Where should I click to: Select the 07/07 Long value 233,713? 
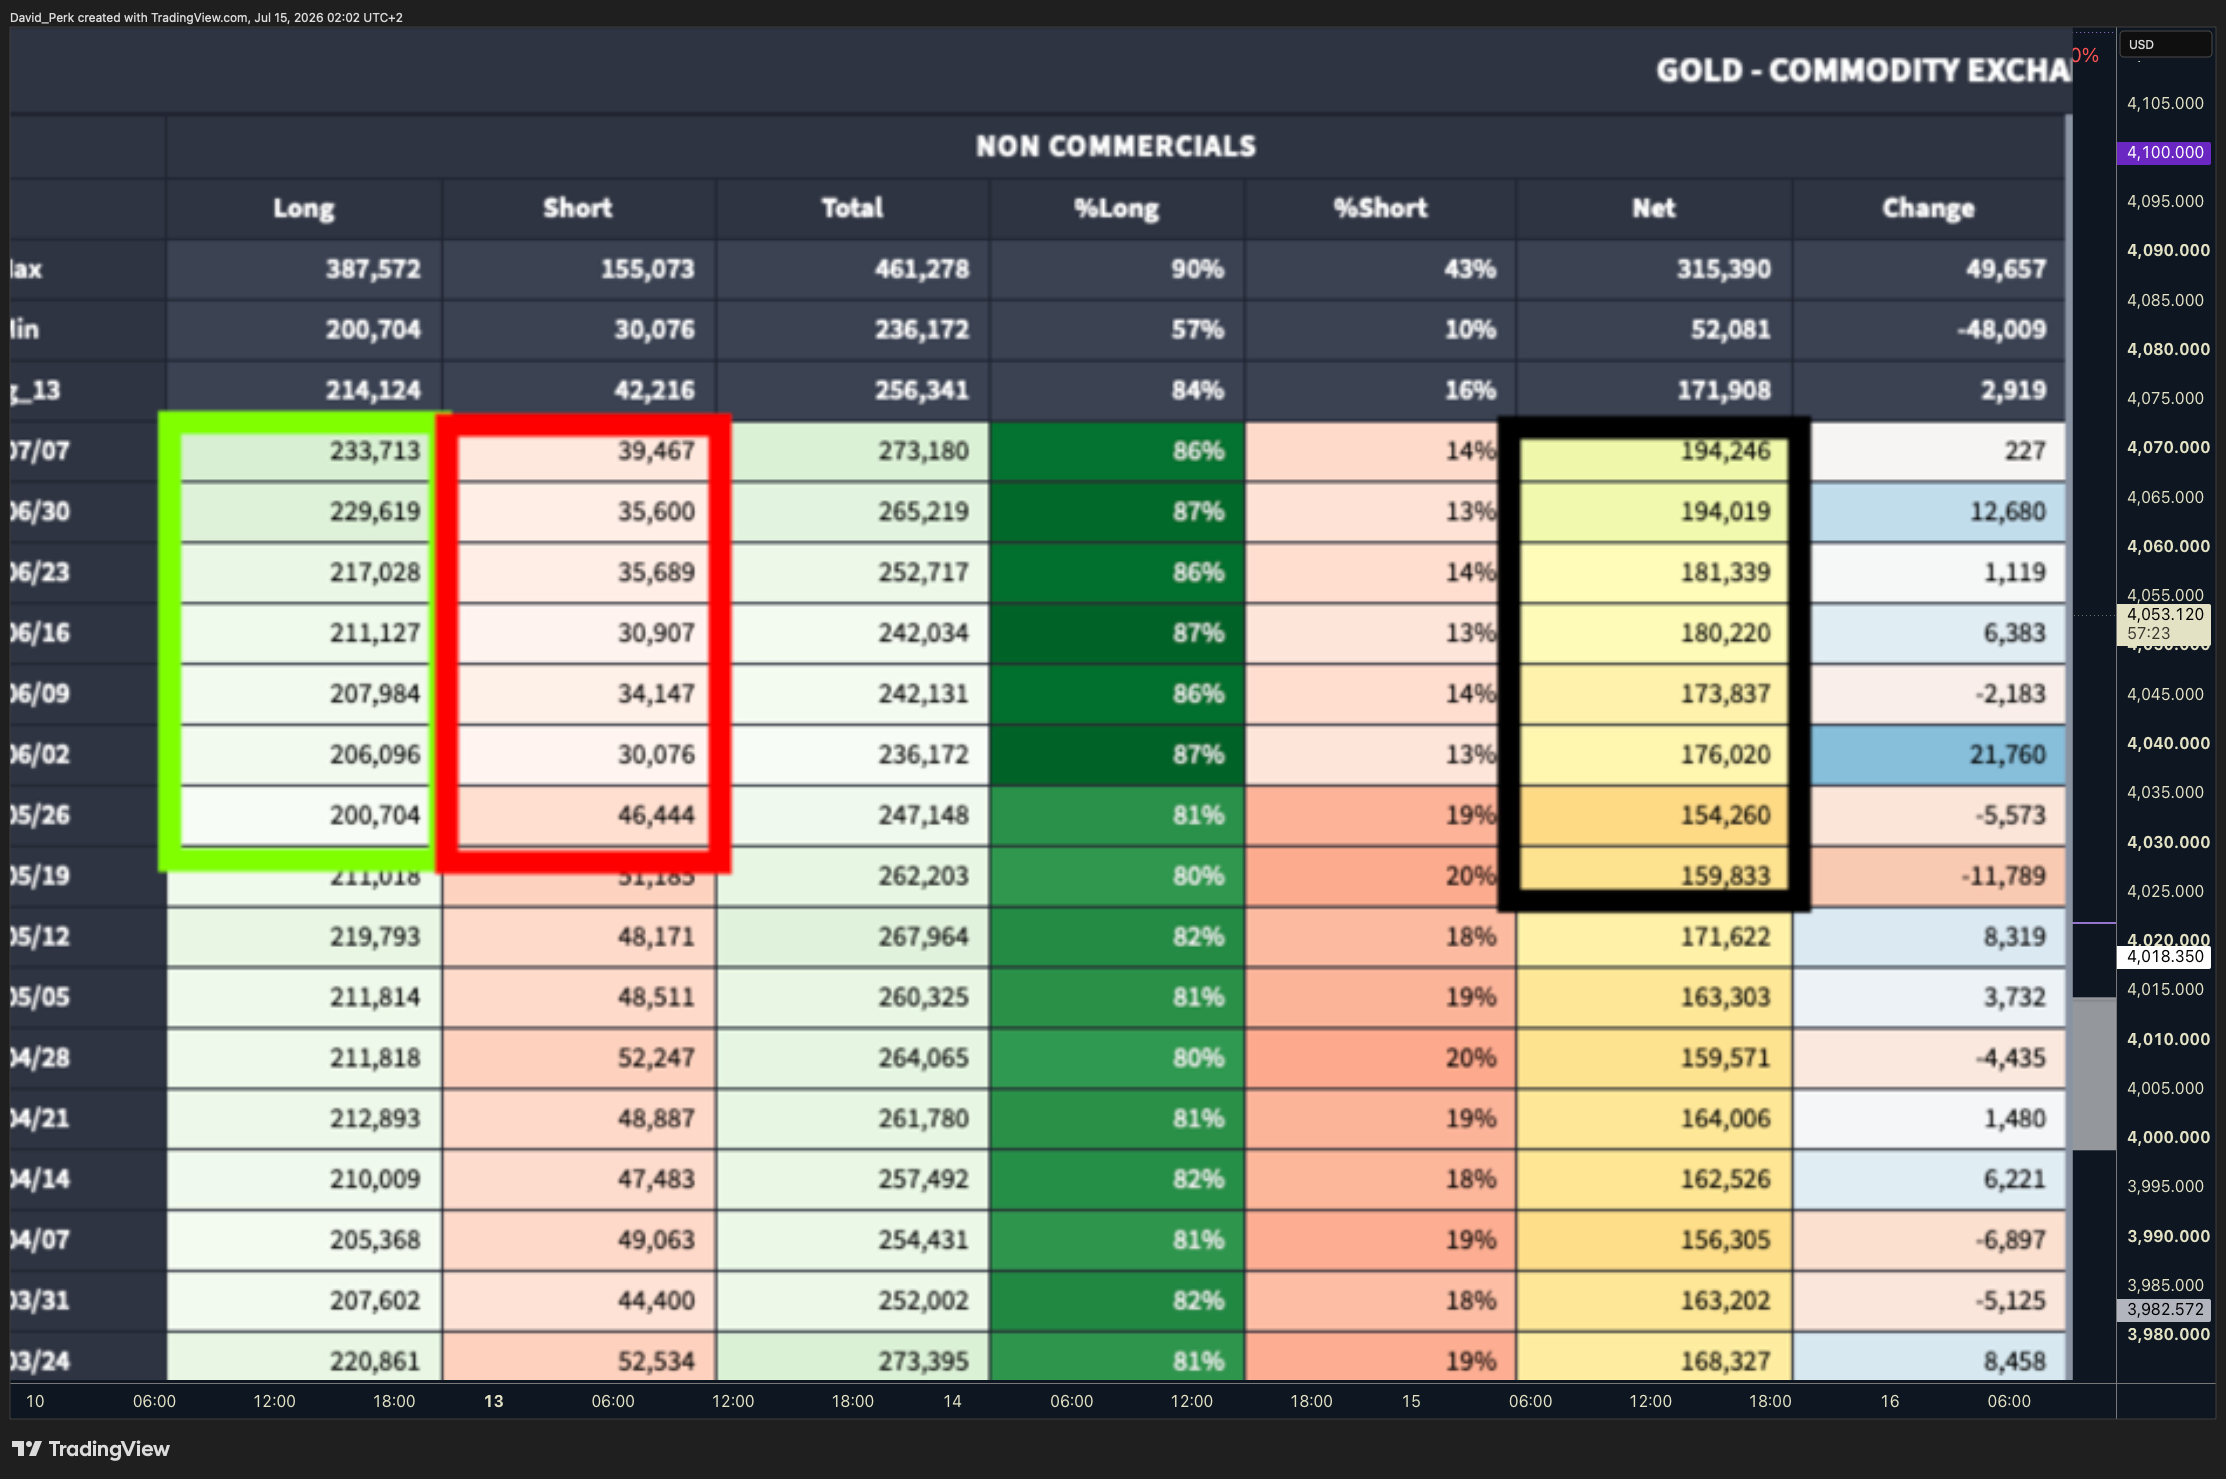(375, 451)
